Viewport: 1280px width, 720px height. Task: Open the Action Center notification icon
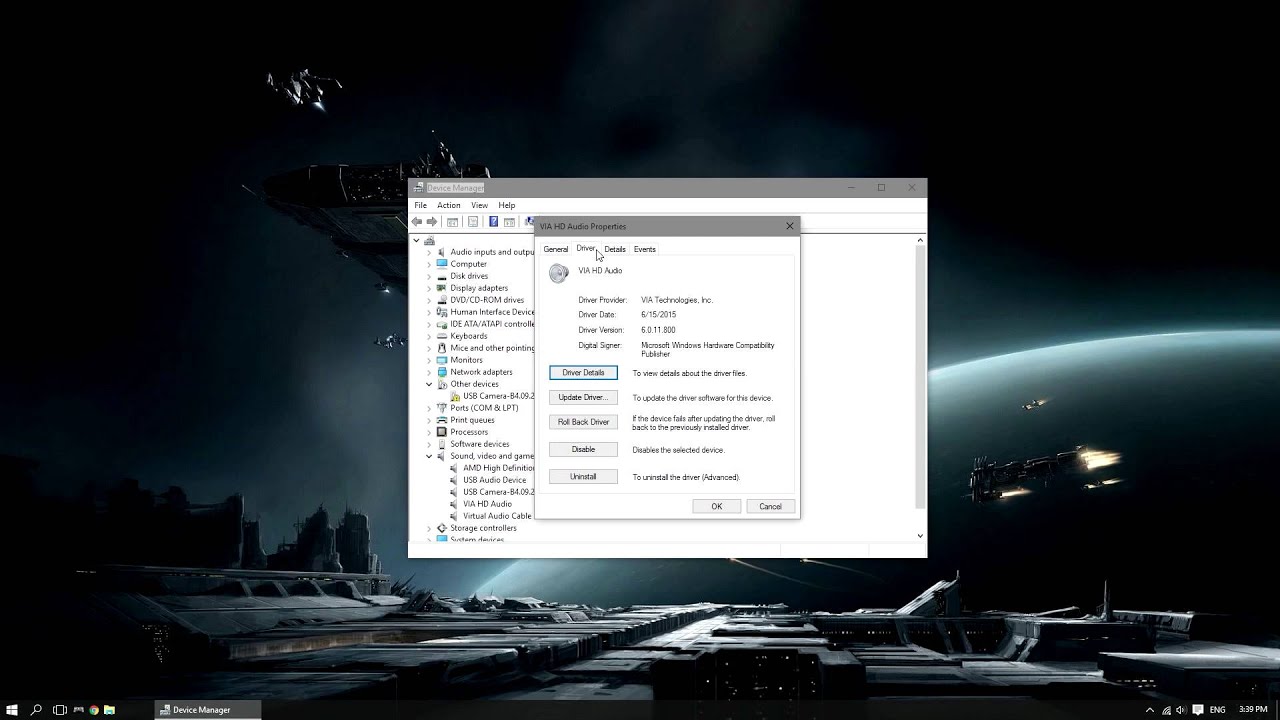(1198, 710)
